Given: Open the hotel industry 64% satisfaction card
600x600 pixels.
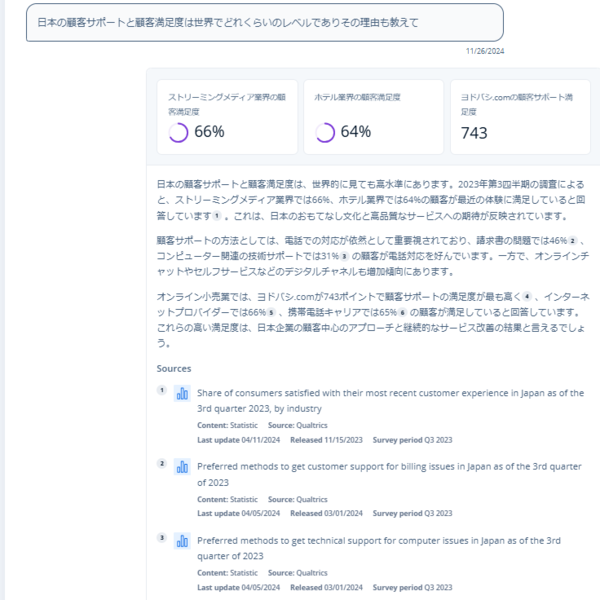Looking at the screenshot, I should (x=373, y=117).
